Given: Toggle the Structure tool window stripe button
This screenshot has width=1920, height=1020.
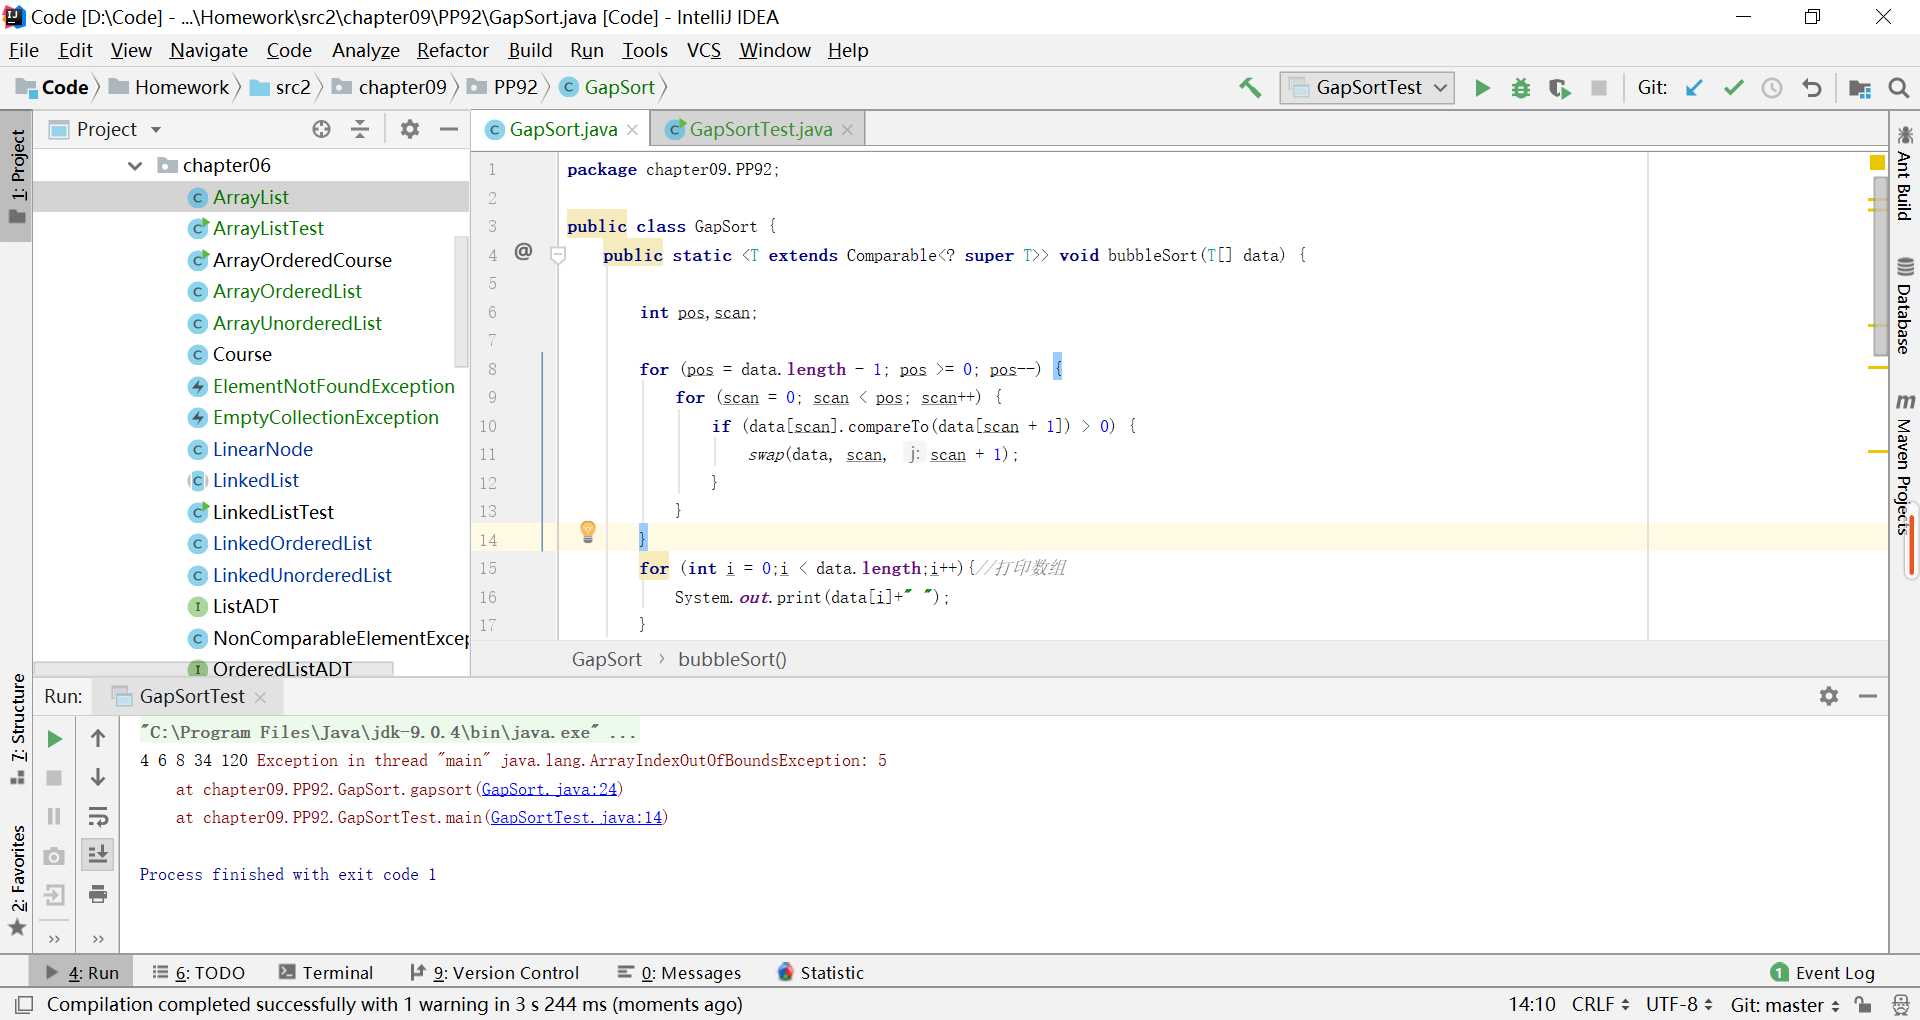Looking at the screenshot, I should click(17, 729).
